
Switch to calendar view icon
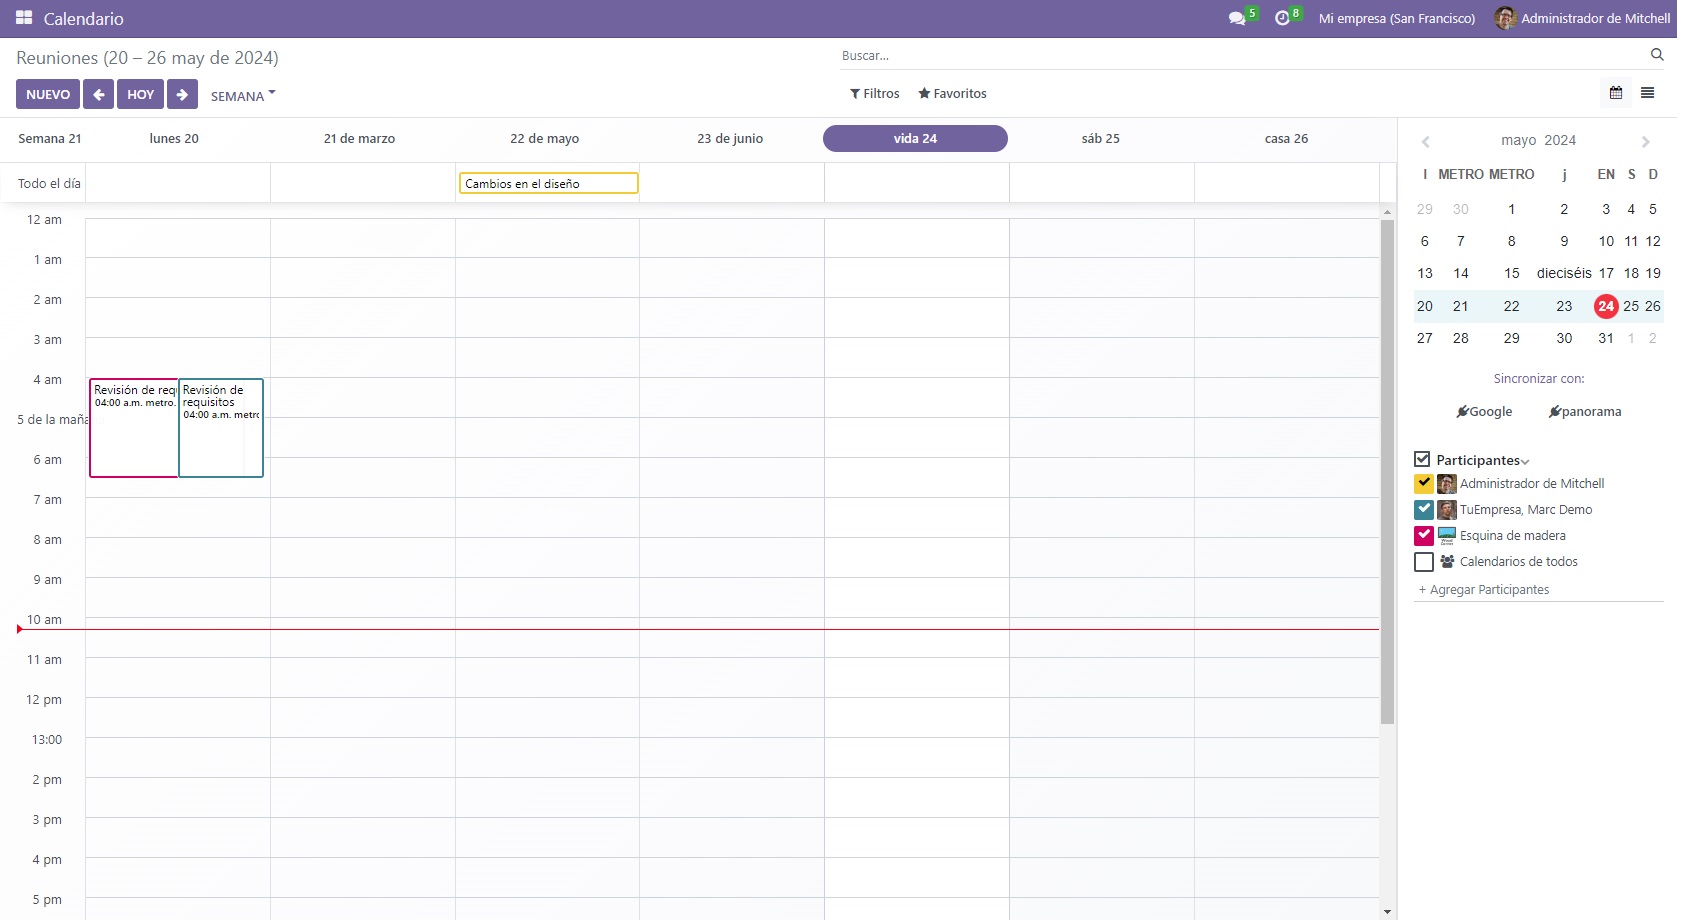(x=1616, y=93)
